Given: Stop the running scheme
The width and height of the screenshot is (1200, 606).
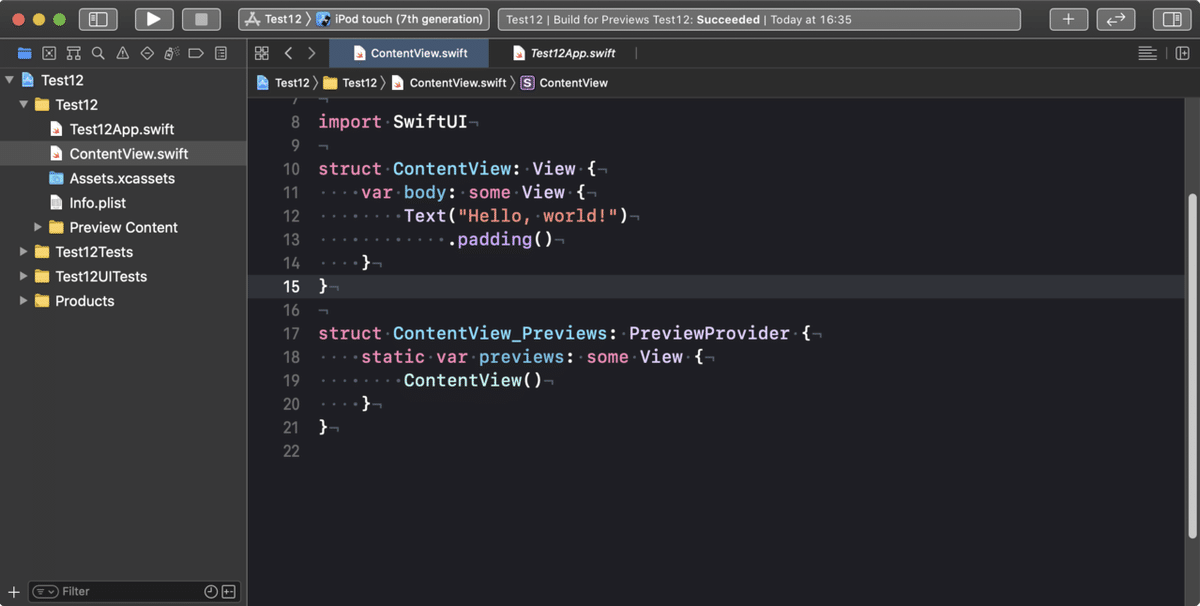Looking at the screenshot, I should click(201, 19).
